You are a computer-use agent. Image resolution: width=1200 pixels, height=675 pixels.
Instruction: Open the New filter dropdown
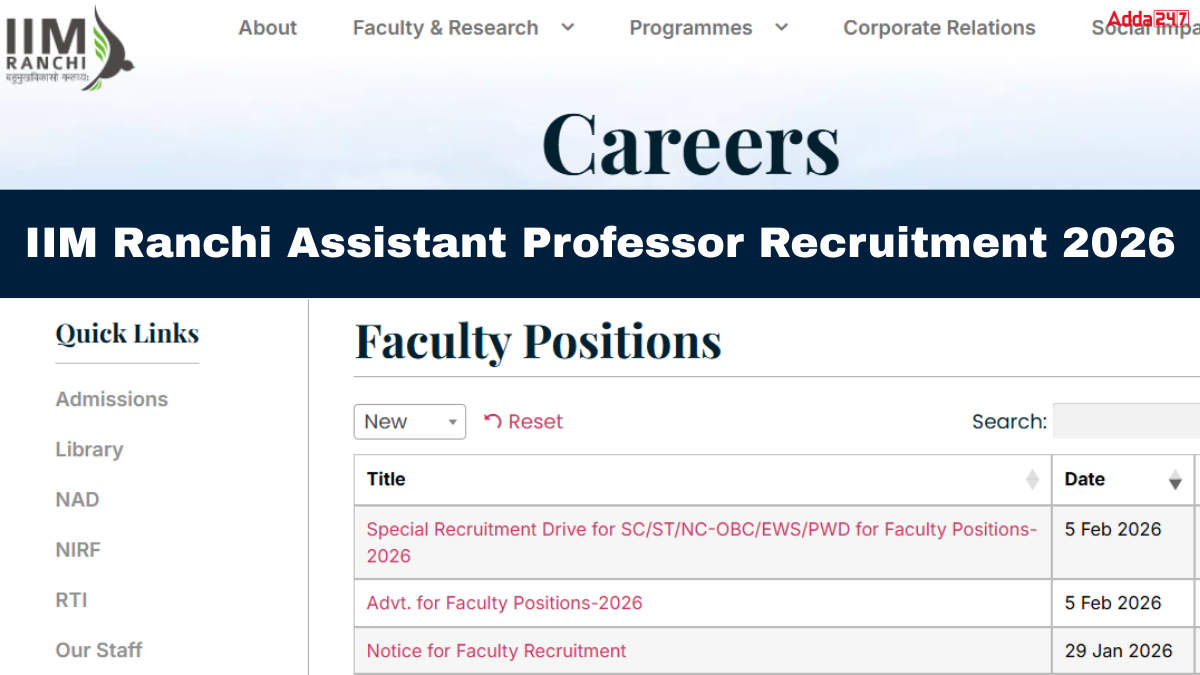click(x=410, y=422)
